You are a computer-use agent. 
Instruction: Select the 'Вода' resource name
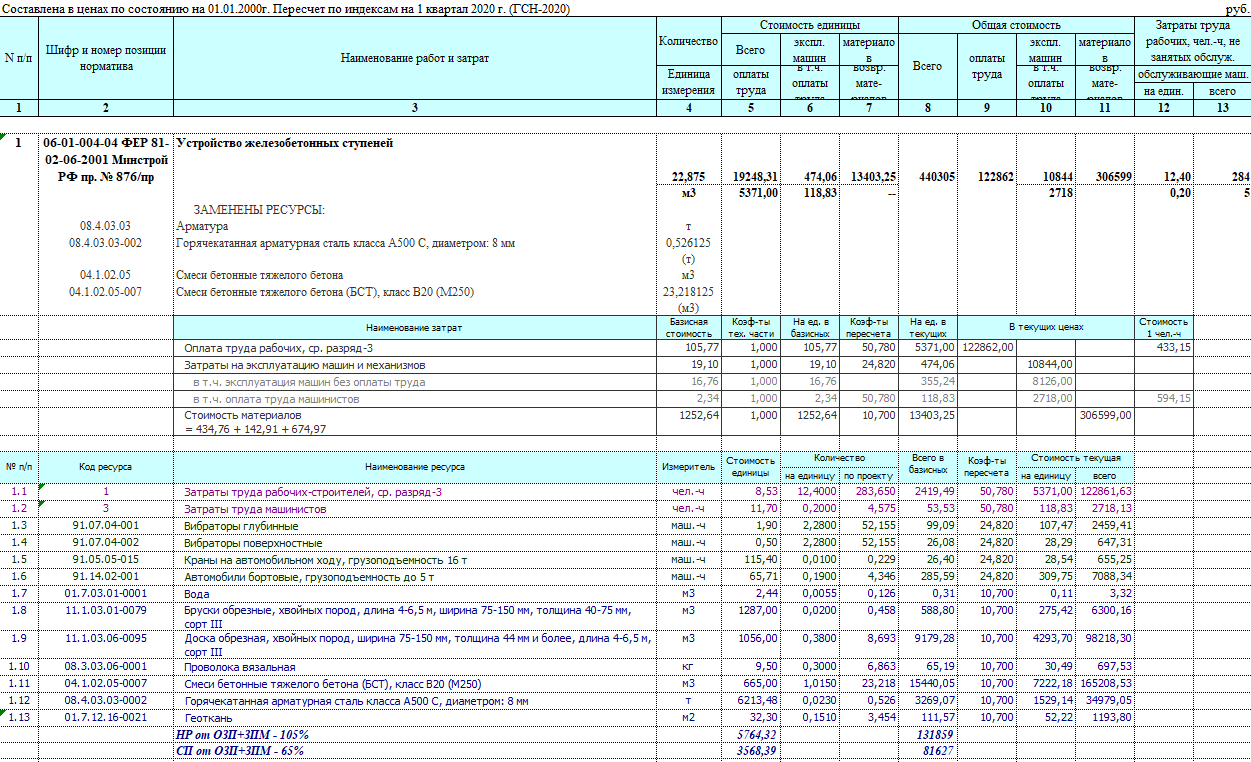(197, 593)
